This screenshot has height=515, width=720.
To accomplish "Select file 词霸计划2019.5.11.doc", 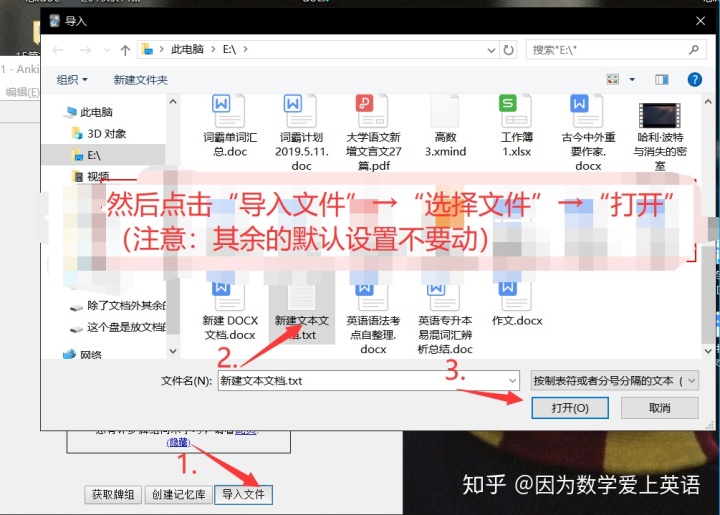I will (x=301, y=133).
